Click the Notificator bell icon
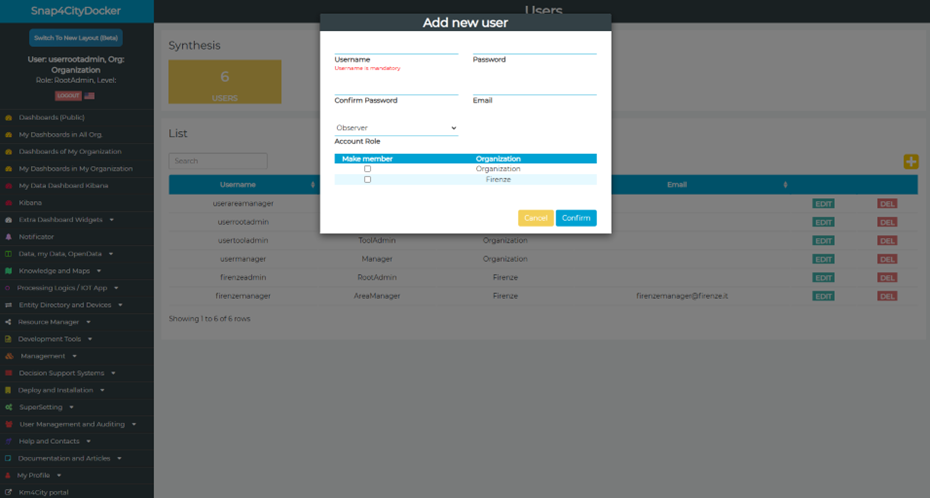Viewport: 930px width, 498px height. click(9, 237)
